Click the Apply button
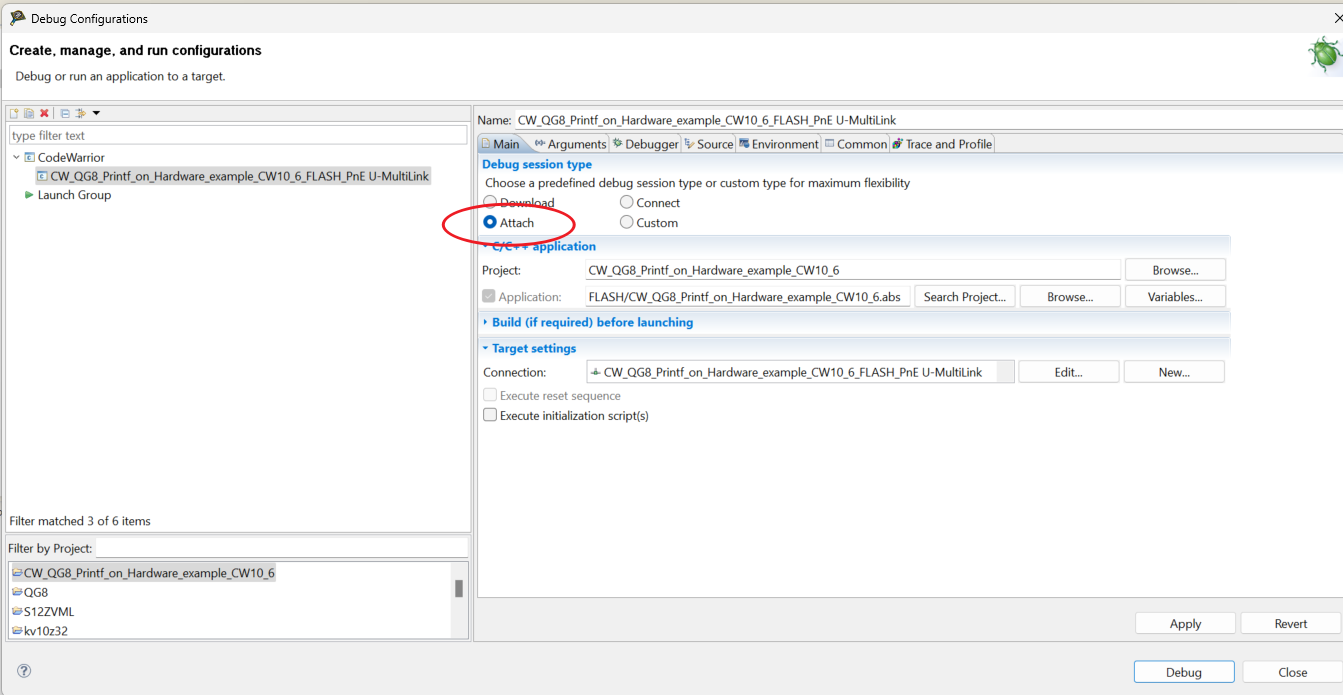1343x695 pixels. pyautogui.click(x=1185, y=623)
